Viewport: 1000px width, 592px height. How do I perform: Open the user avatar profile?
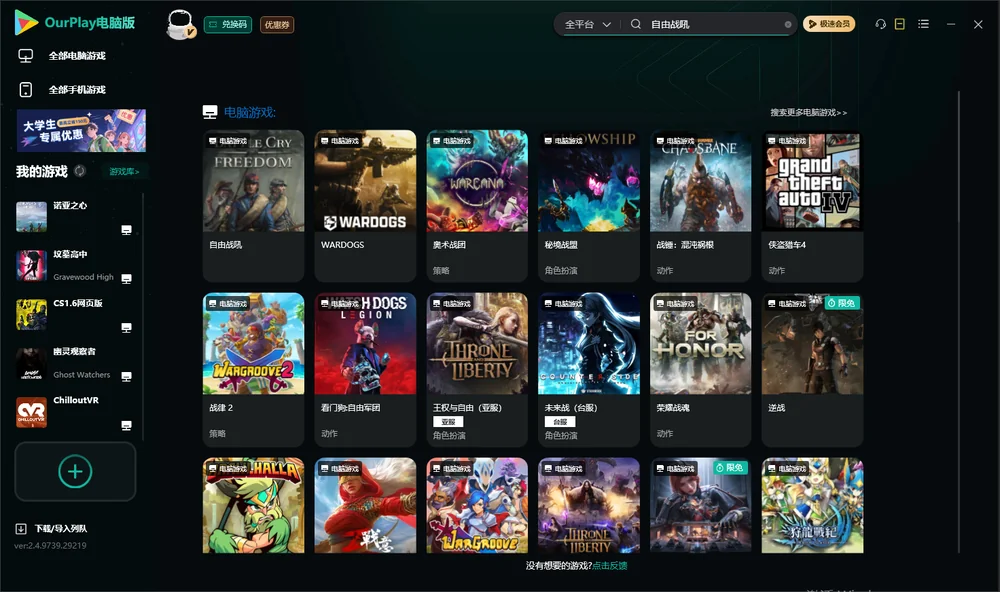[180, 24]
